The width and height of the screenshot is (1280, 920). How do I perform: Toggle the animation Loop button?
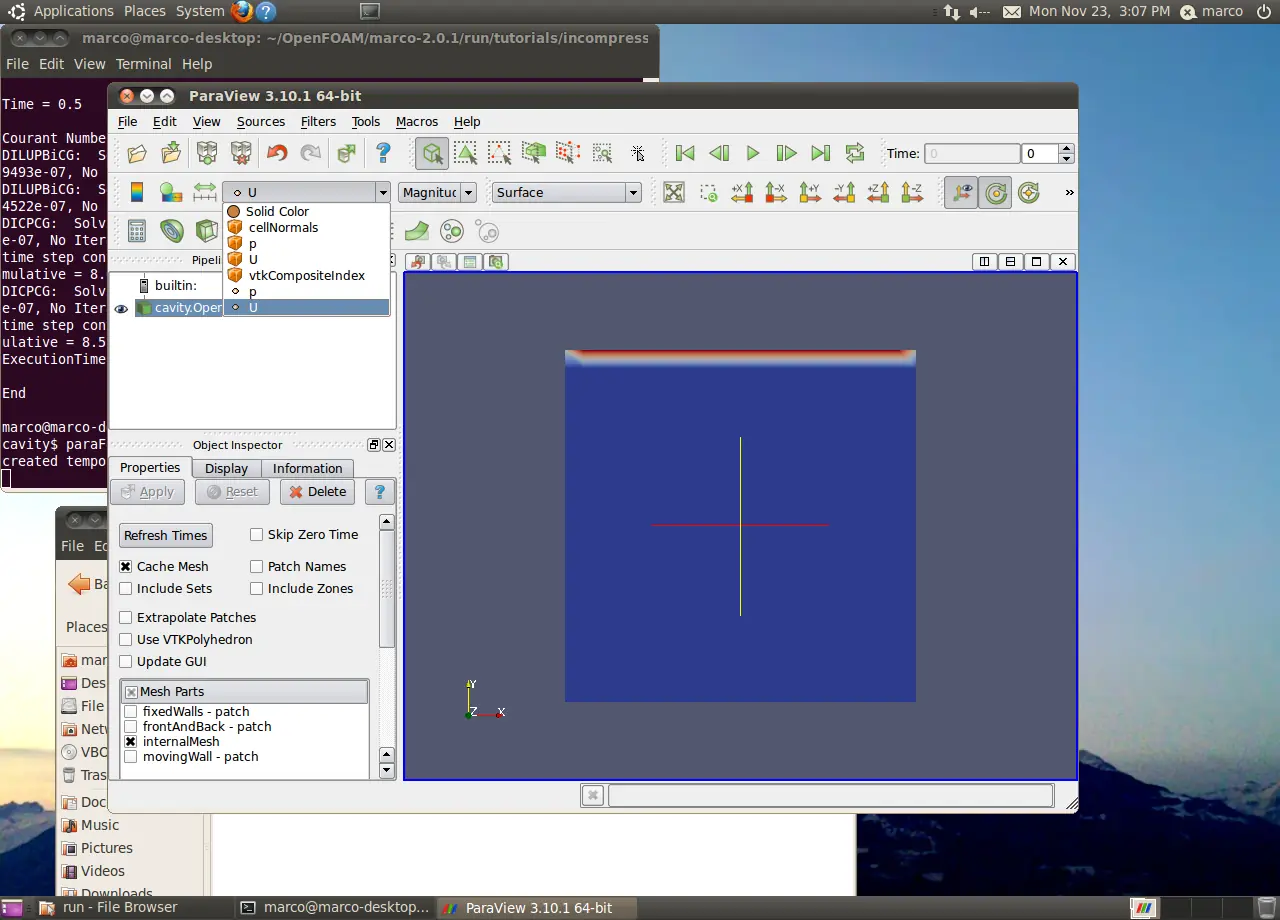855,153
